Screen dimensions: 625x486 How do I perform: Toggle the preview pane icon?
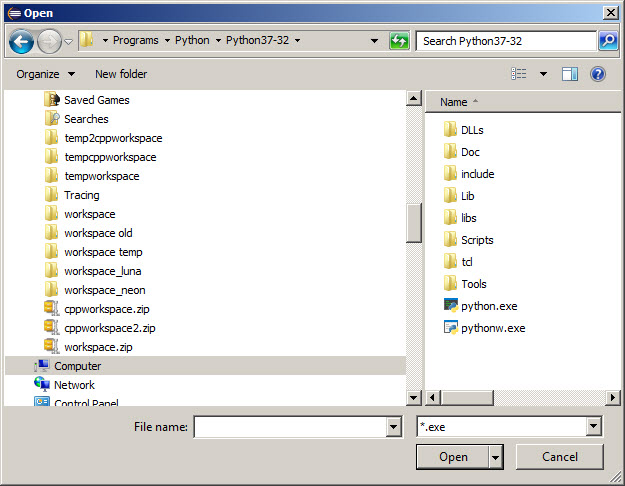point(570,74)
